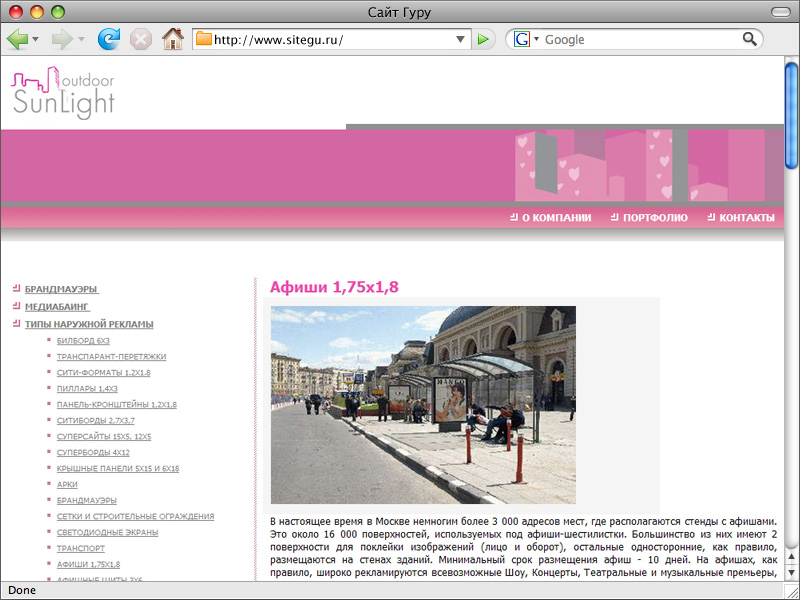800x600 pixels.
Task: Expand the address bar URL history dropdown
Action: pyautogui.click(x=460, y=39)
